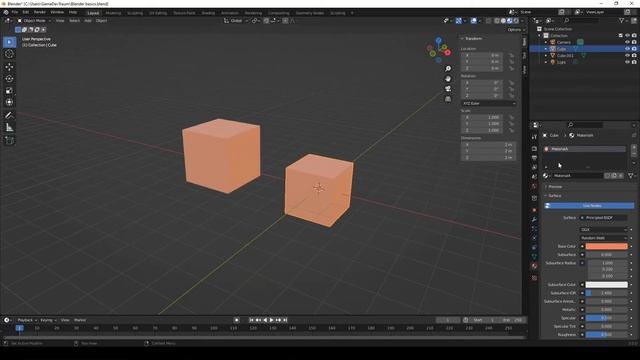The width and height of the screenshot is (640, 360).
Task: Switch to the Shading workspace tab
Action: coord(208,13)
